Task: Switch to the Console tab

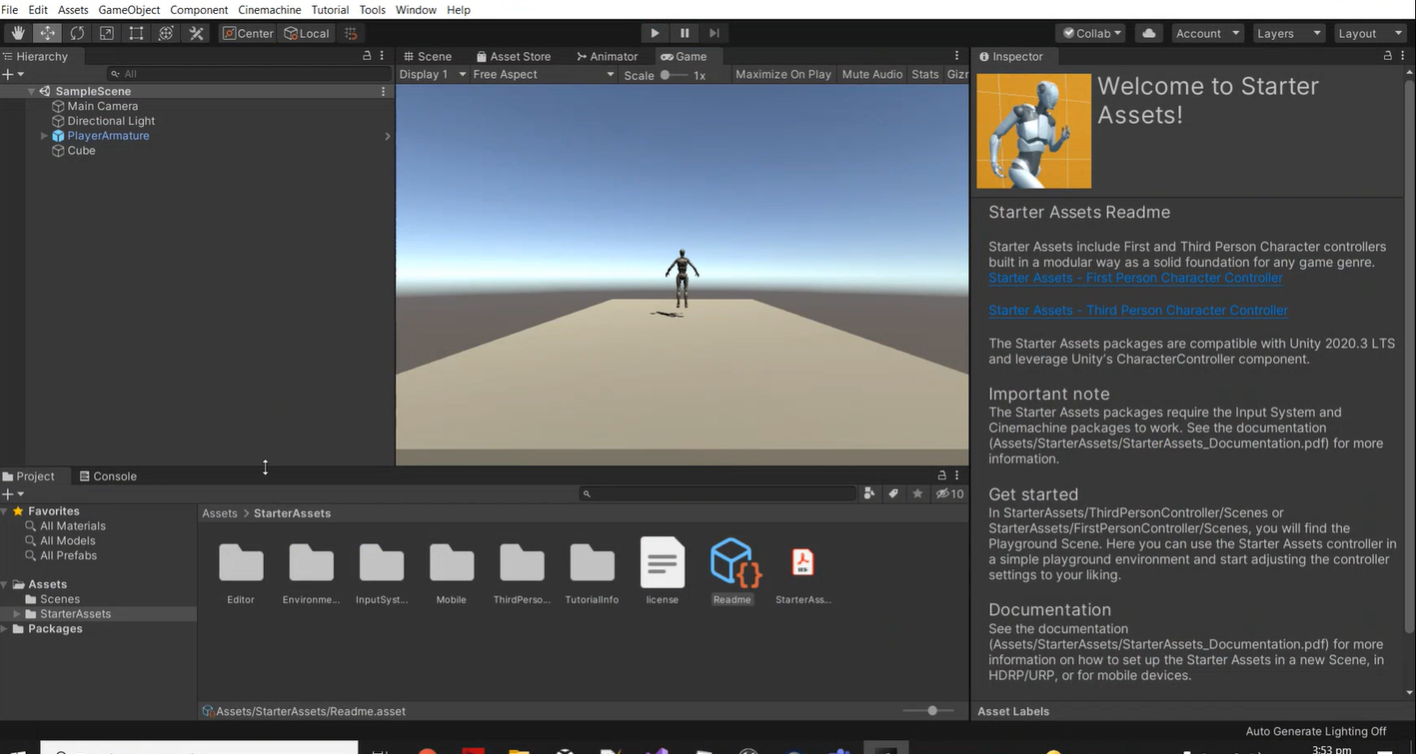Action: coord(108,476)
